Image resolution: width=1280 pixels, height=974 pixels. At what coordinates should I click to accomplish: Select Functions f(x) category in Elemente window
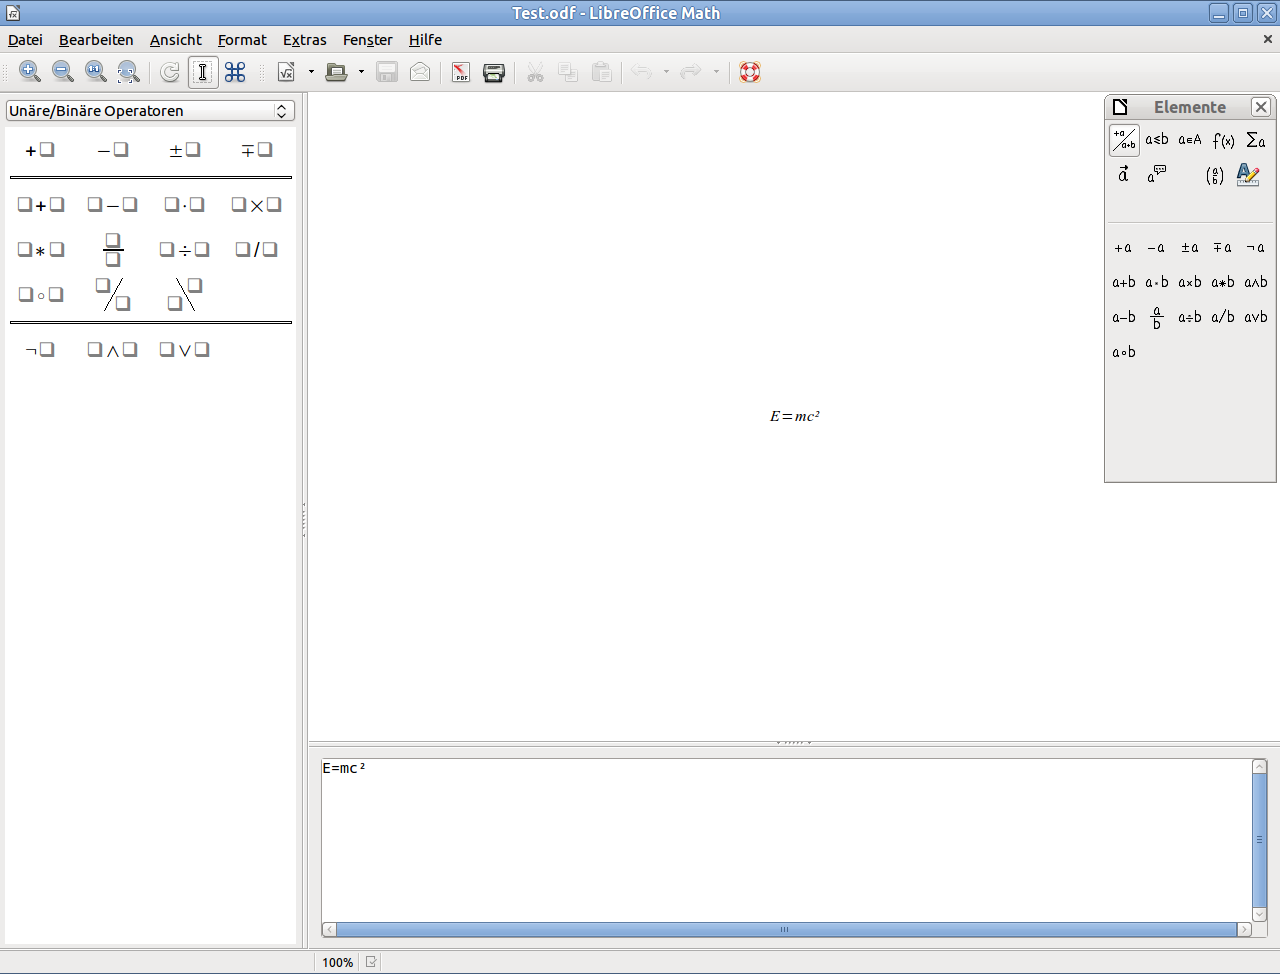pyautogui.click(x=1223, y=140)
